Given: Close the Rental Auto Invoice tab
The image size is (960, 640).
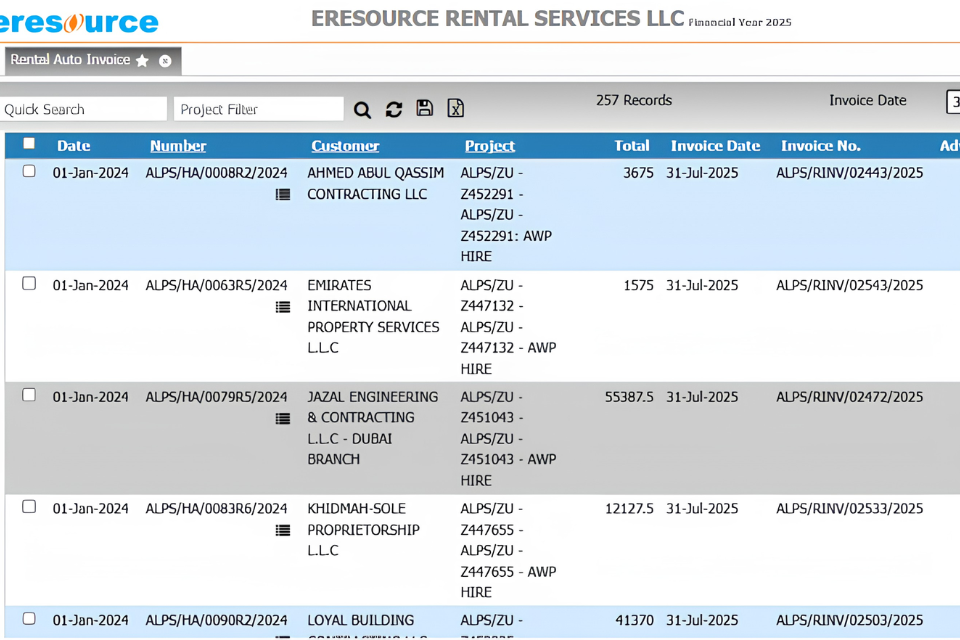Looking at the screenshot, I should (165, 61).
